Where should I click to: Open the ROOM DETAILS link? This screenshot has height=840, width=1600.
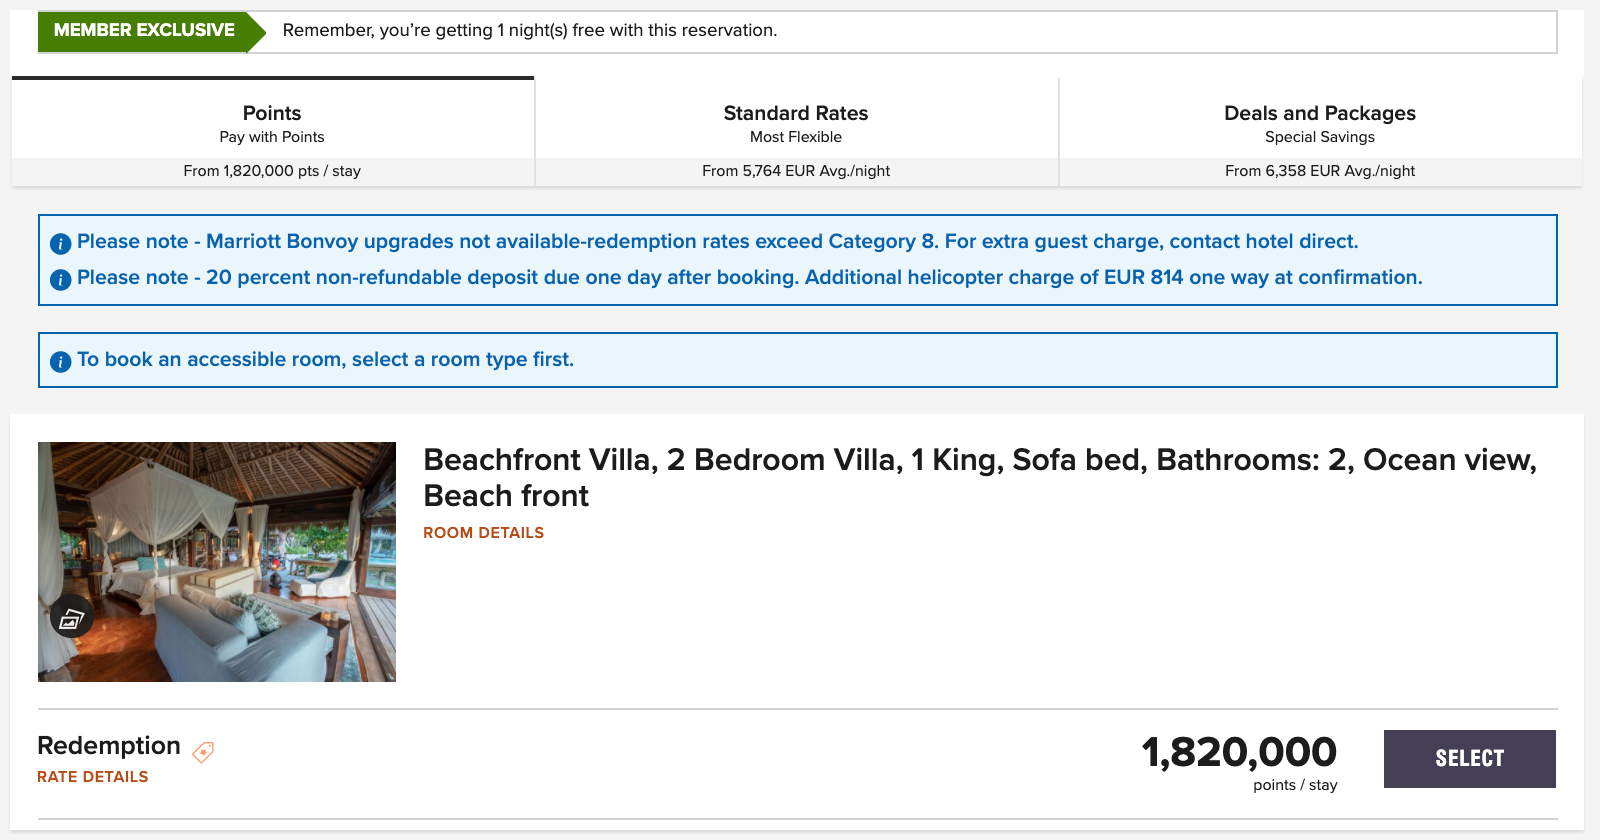[483, 533]
